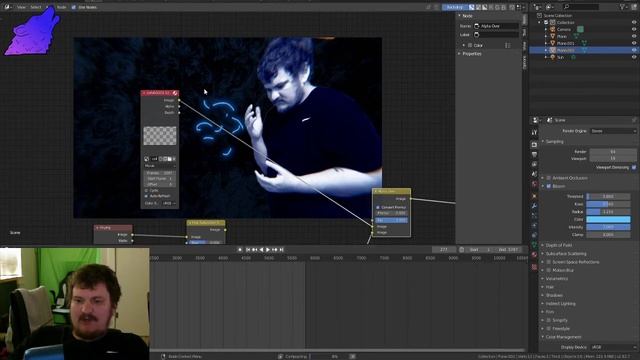Open the View Layer properties tab icon
The height and width of the screenshot is (360, 640).
click(534, 164)
